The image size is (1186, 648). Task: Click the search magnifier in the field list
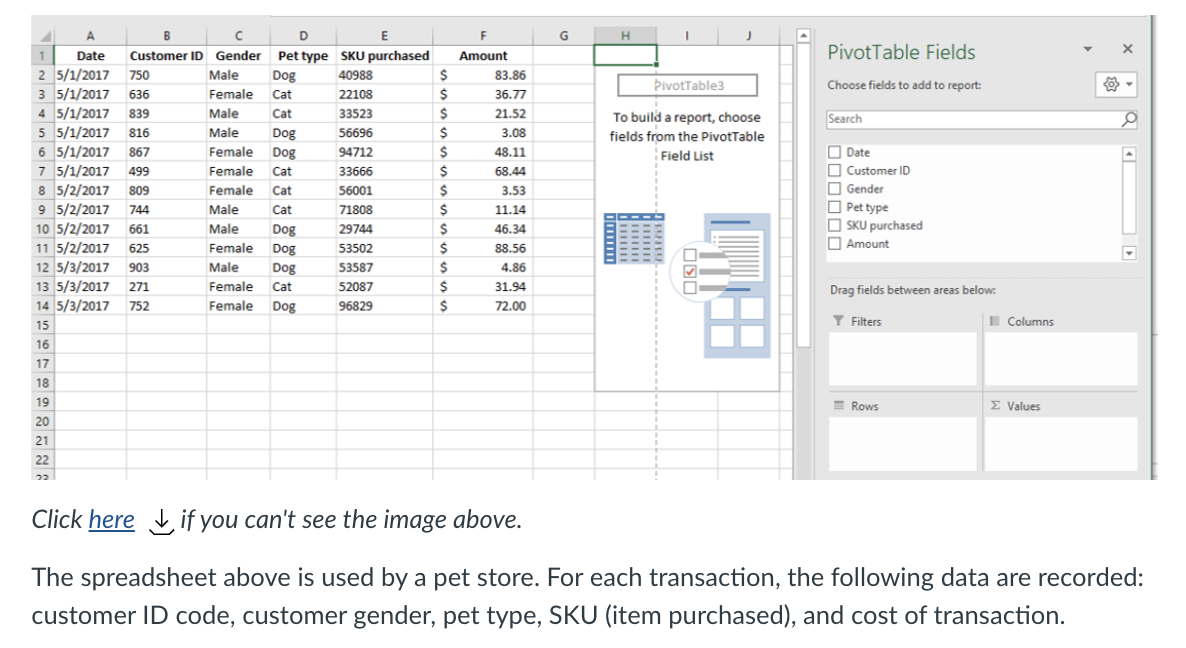(x=1127, y=118)
